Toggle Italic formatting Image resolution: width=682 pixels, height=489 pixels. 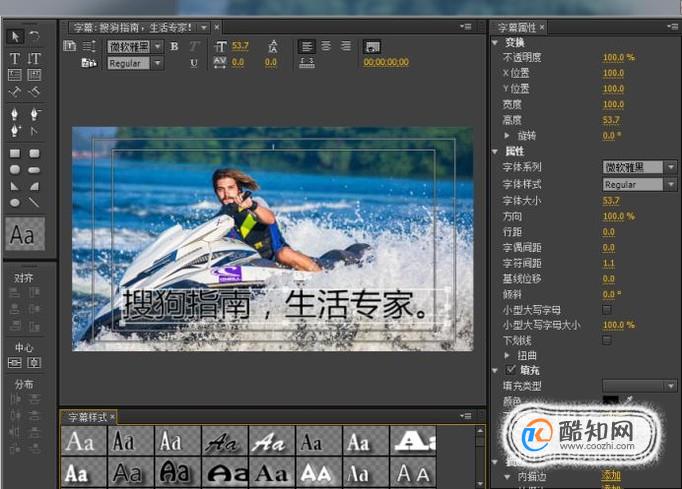click(x=194, y=46)
